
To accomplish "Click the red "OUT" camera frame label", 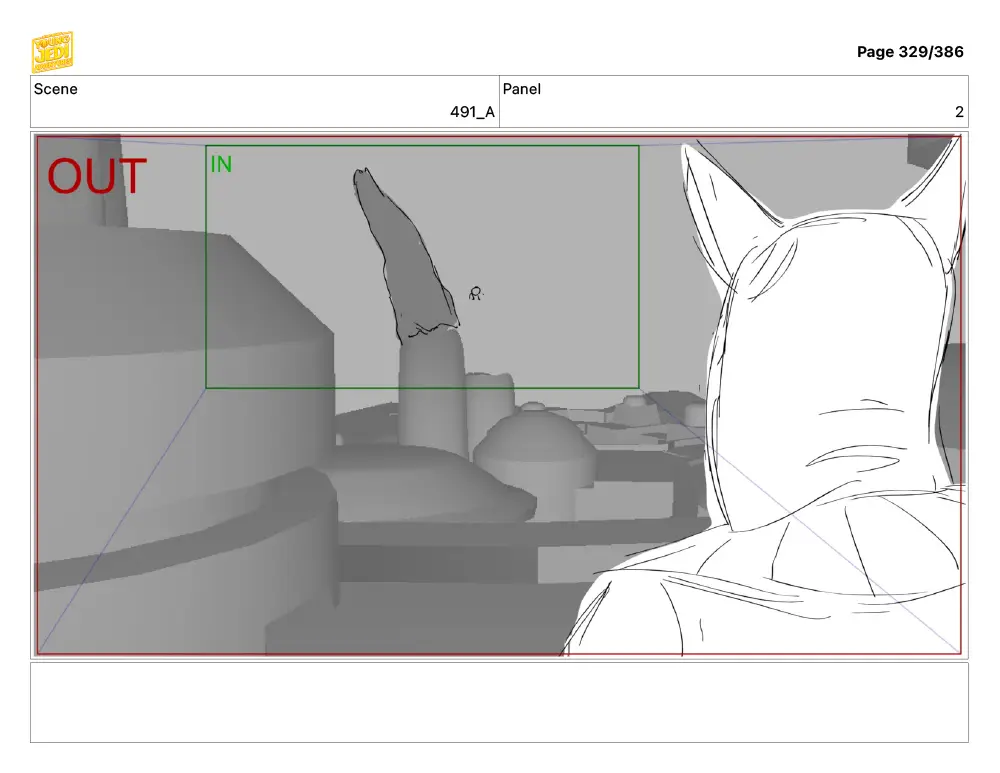I will pyautogui.click(x=97, y=176).
